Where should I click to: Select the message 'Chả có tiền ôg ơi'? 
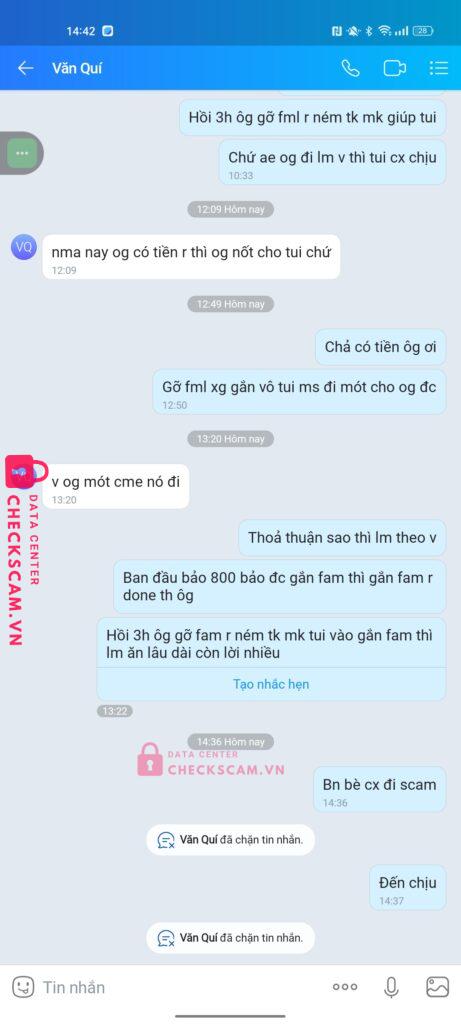coord(381,347)
